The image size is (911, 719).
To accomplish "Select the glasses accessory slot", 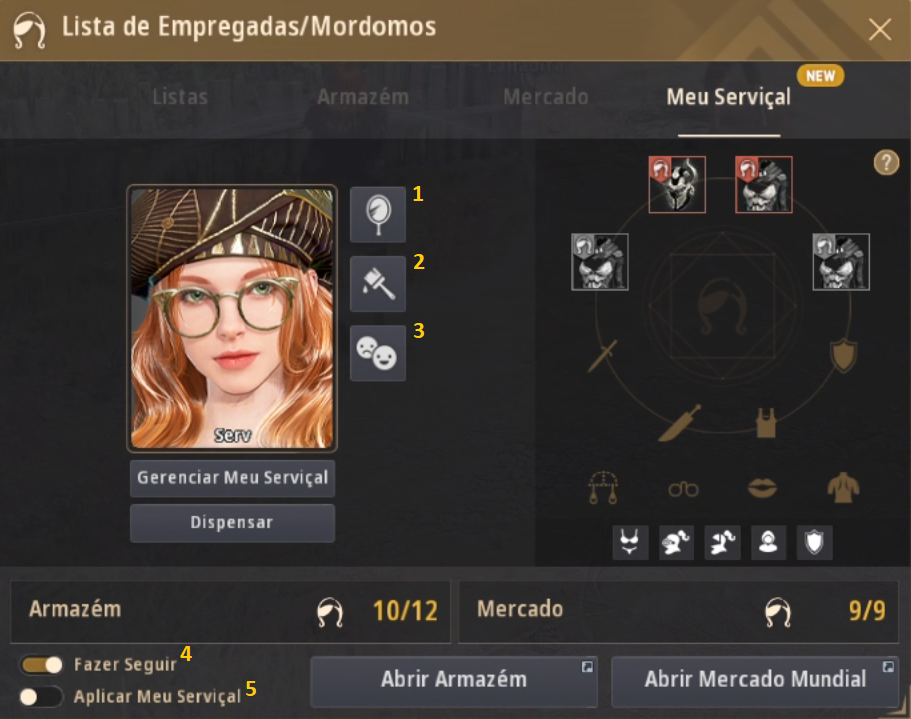I will tap(683, 490).
